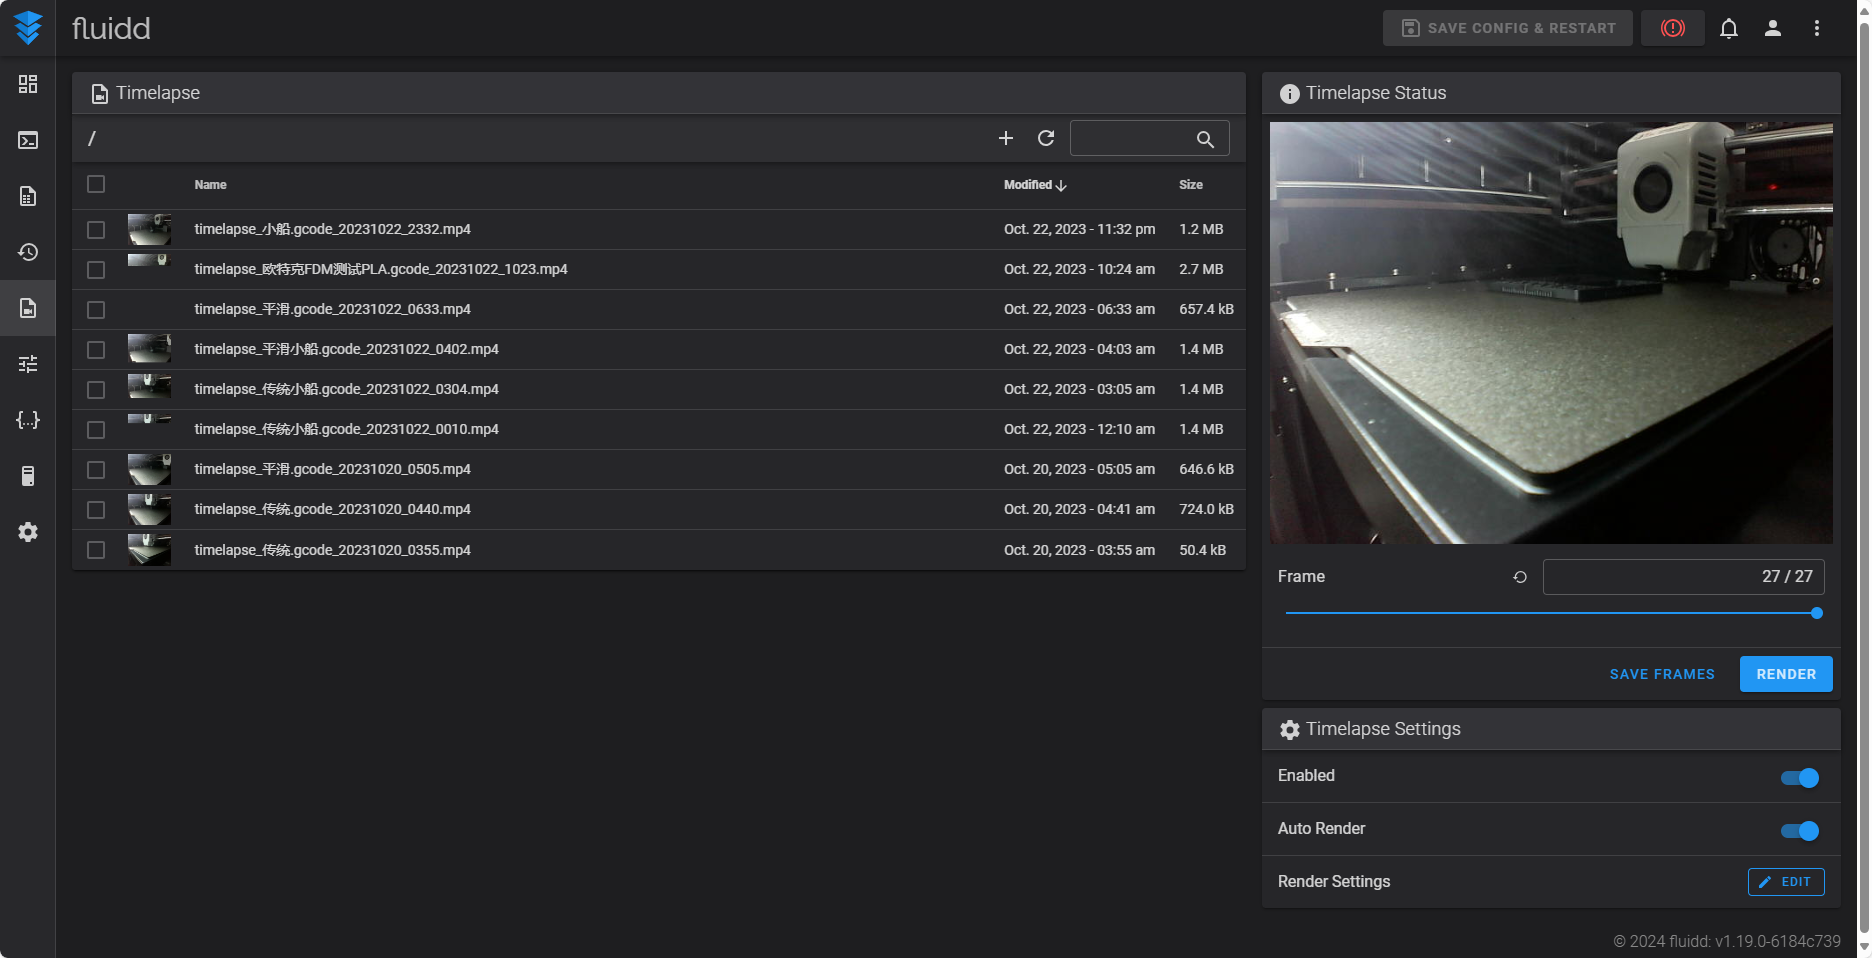Click the RENDER button
1872x958 pixels.
[1785, 674]
